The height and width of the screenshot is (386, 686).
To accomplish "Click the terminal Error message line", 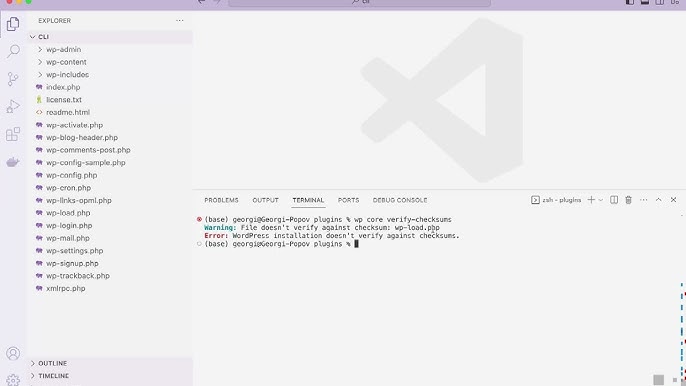I will [x=332, y=235].
